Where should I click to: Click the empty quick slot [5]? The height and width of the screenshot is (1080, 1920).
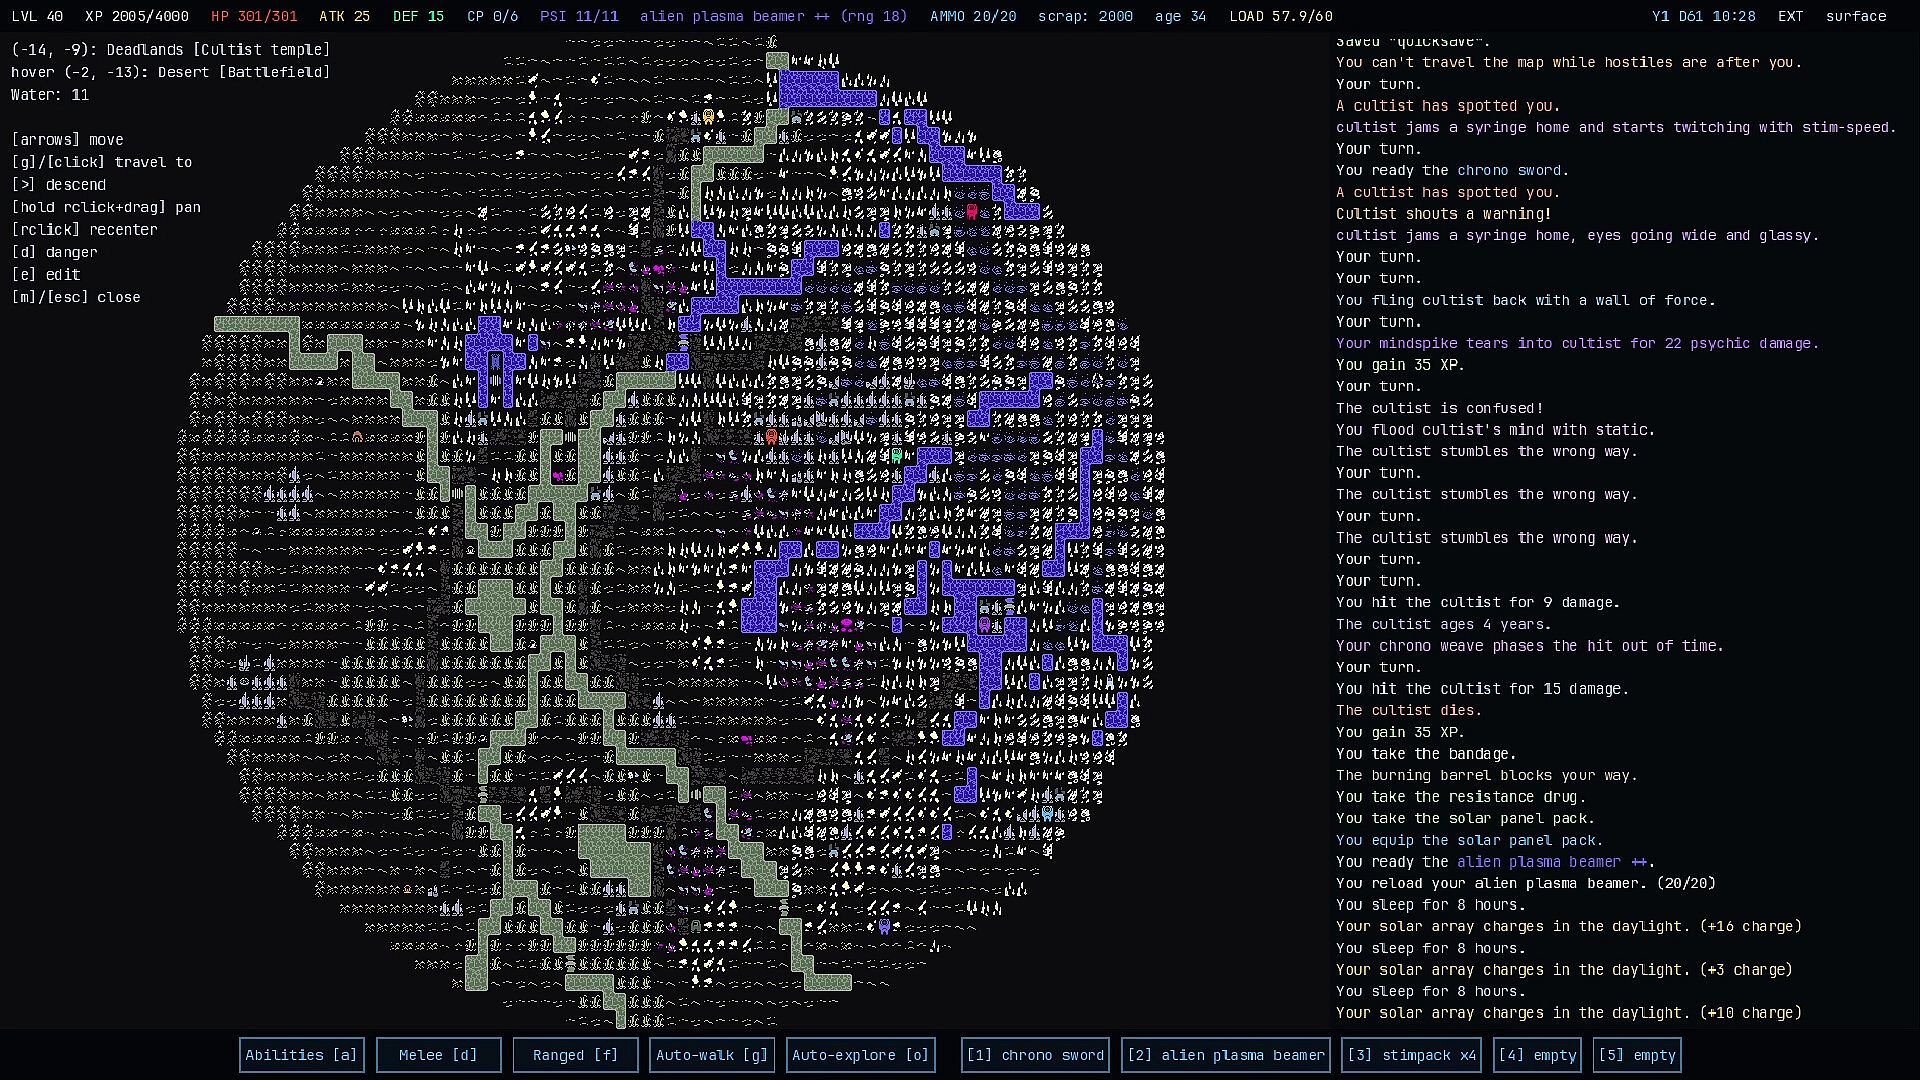coord(1638,1055)
